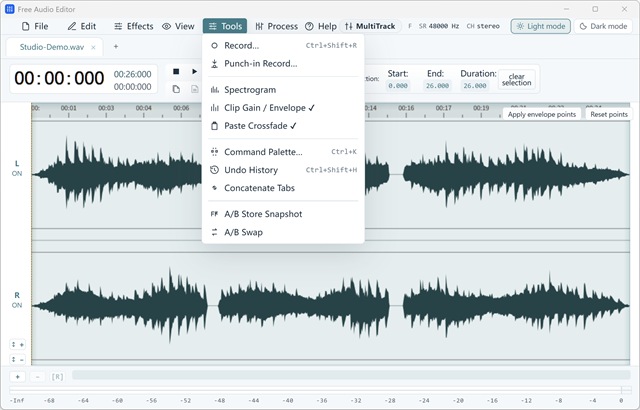Click the Punch-in Record icon
This screenshot has height=410, width=640.
214,64
